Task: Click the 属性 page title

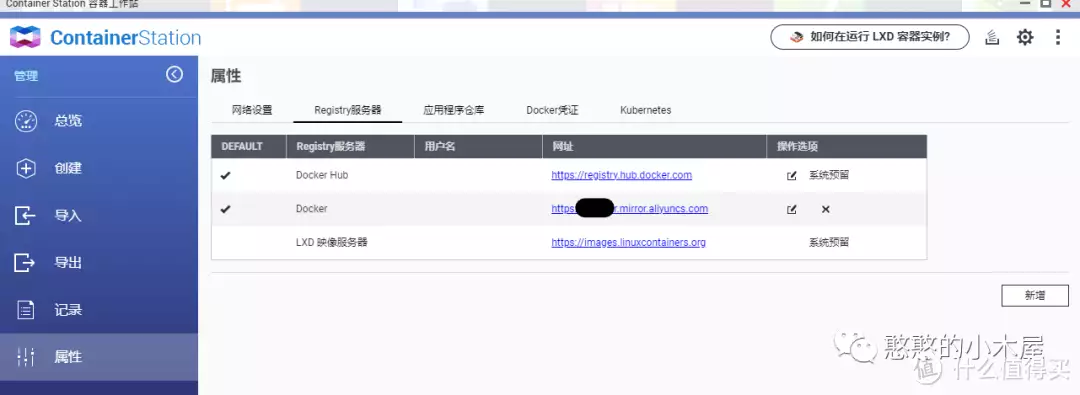Action: tap(226, 76)
